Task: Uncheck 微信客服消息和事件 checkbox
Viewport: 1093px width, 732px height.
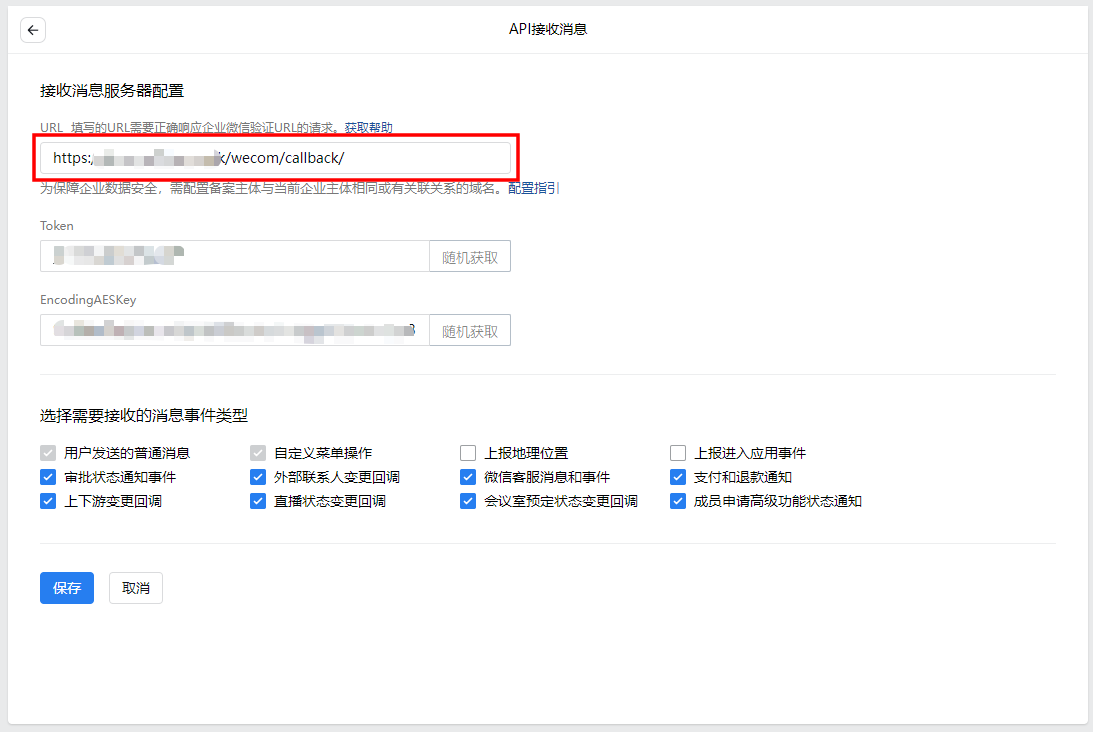Action: coord(468,477)
